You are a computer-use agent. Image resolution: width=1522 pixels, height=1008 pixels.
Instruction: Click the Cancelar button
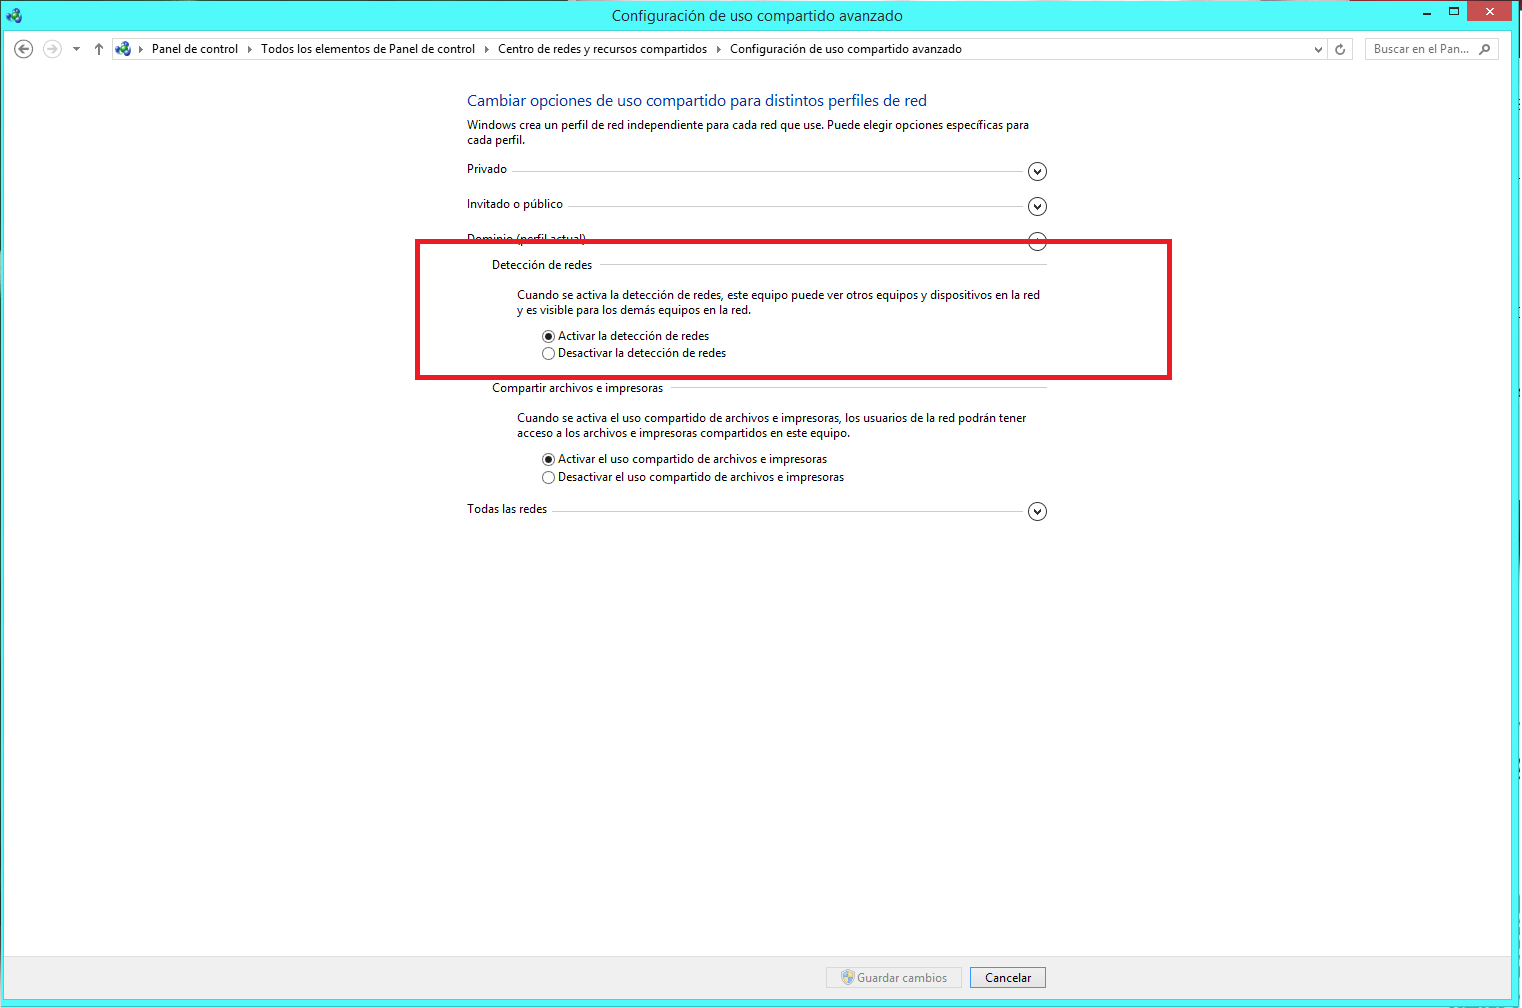tap(1008, 978)
